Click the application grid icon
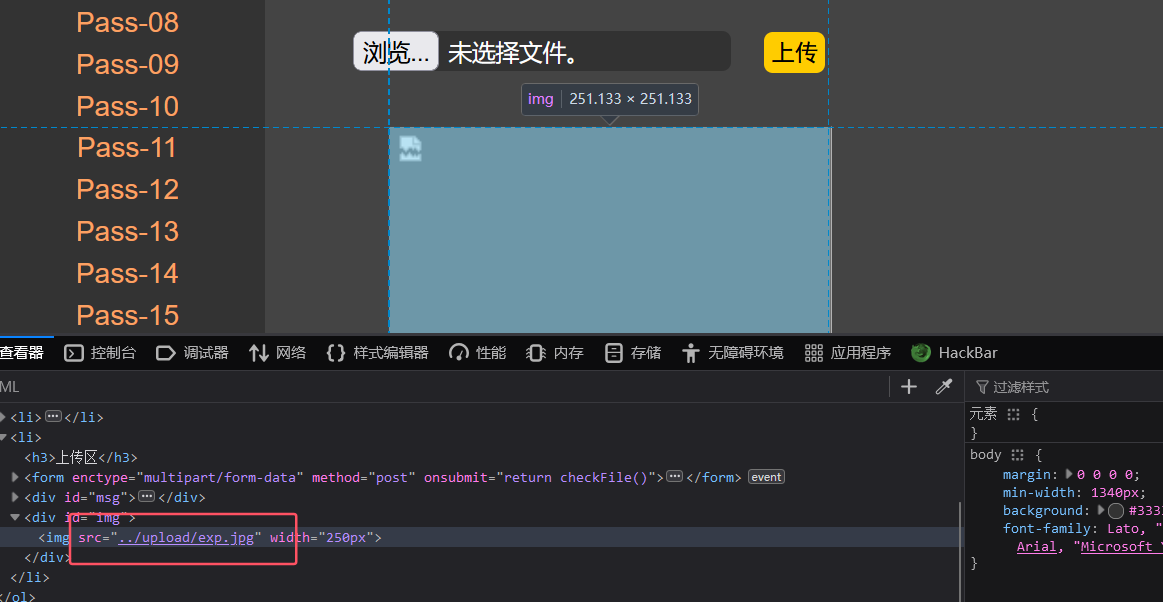 tap(814, 353)
